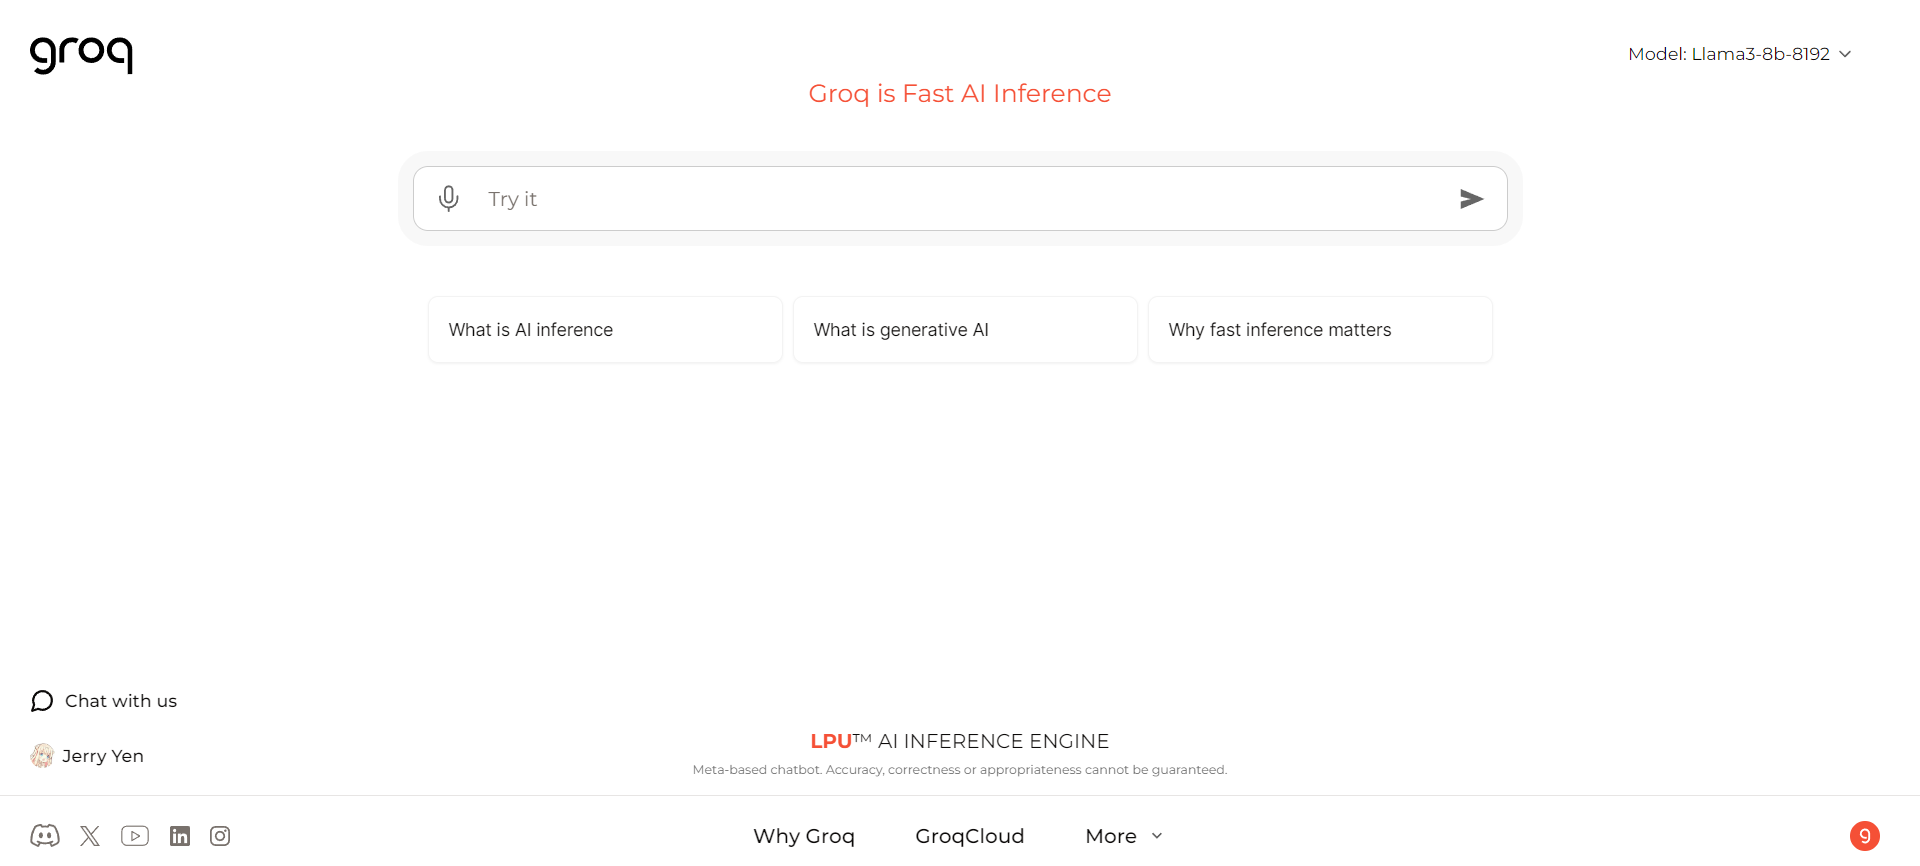Click the Groq is Fast AI Inference heading
The width and height of the screenshot is (1920, 866).
pyautogui.click(x=960, y=93)
